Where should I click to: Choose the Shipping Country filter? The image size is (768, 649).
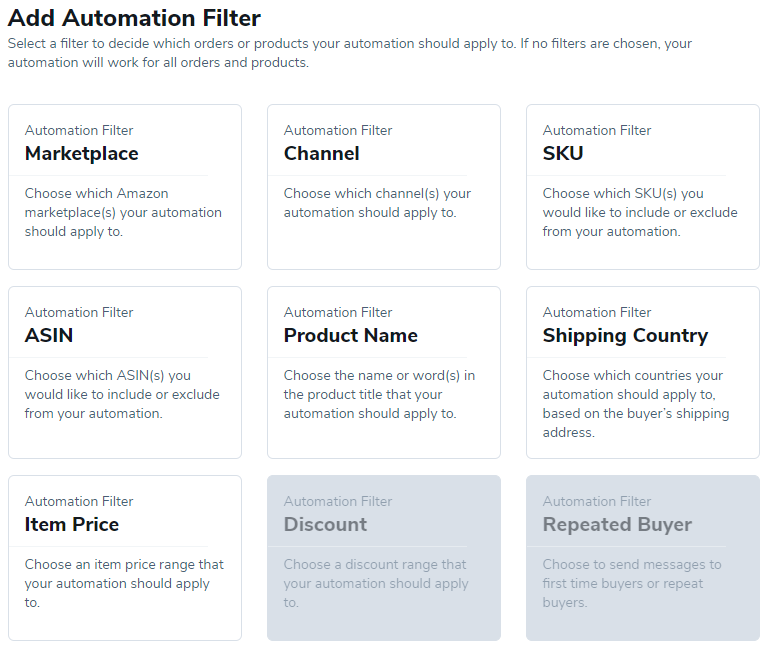click(x=643, y=372)
